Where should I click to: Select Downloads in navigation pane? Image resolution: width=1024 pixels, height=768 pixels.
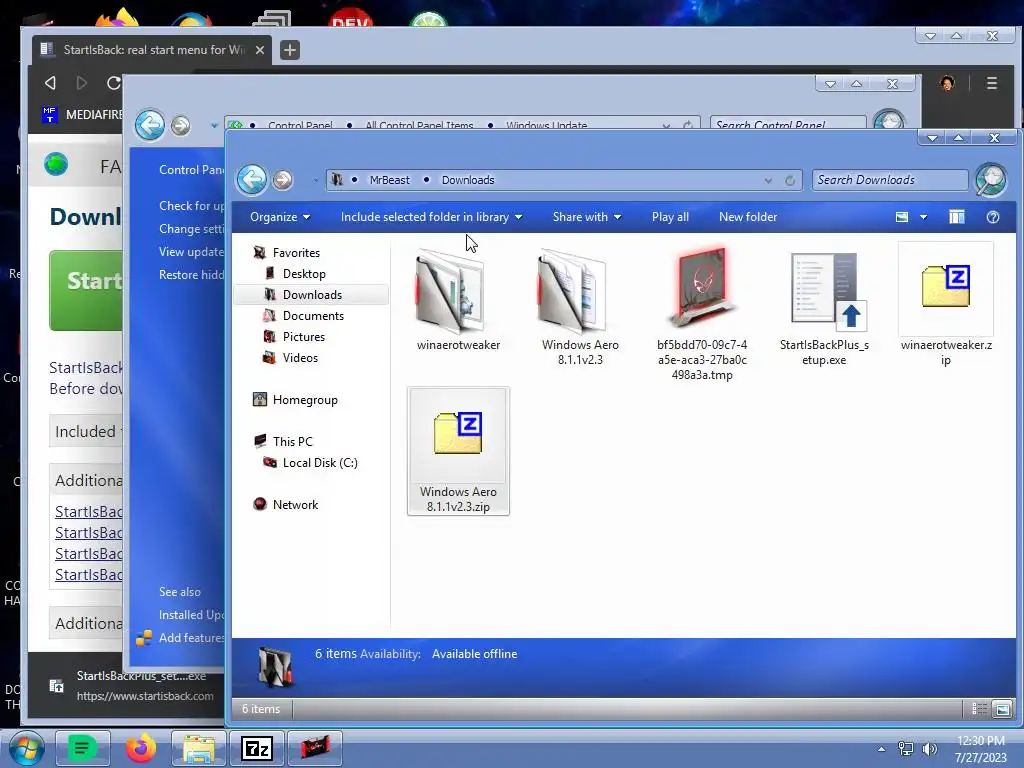pos(312,295)
